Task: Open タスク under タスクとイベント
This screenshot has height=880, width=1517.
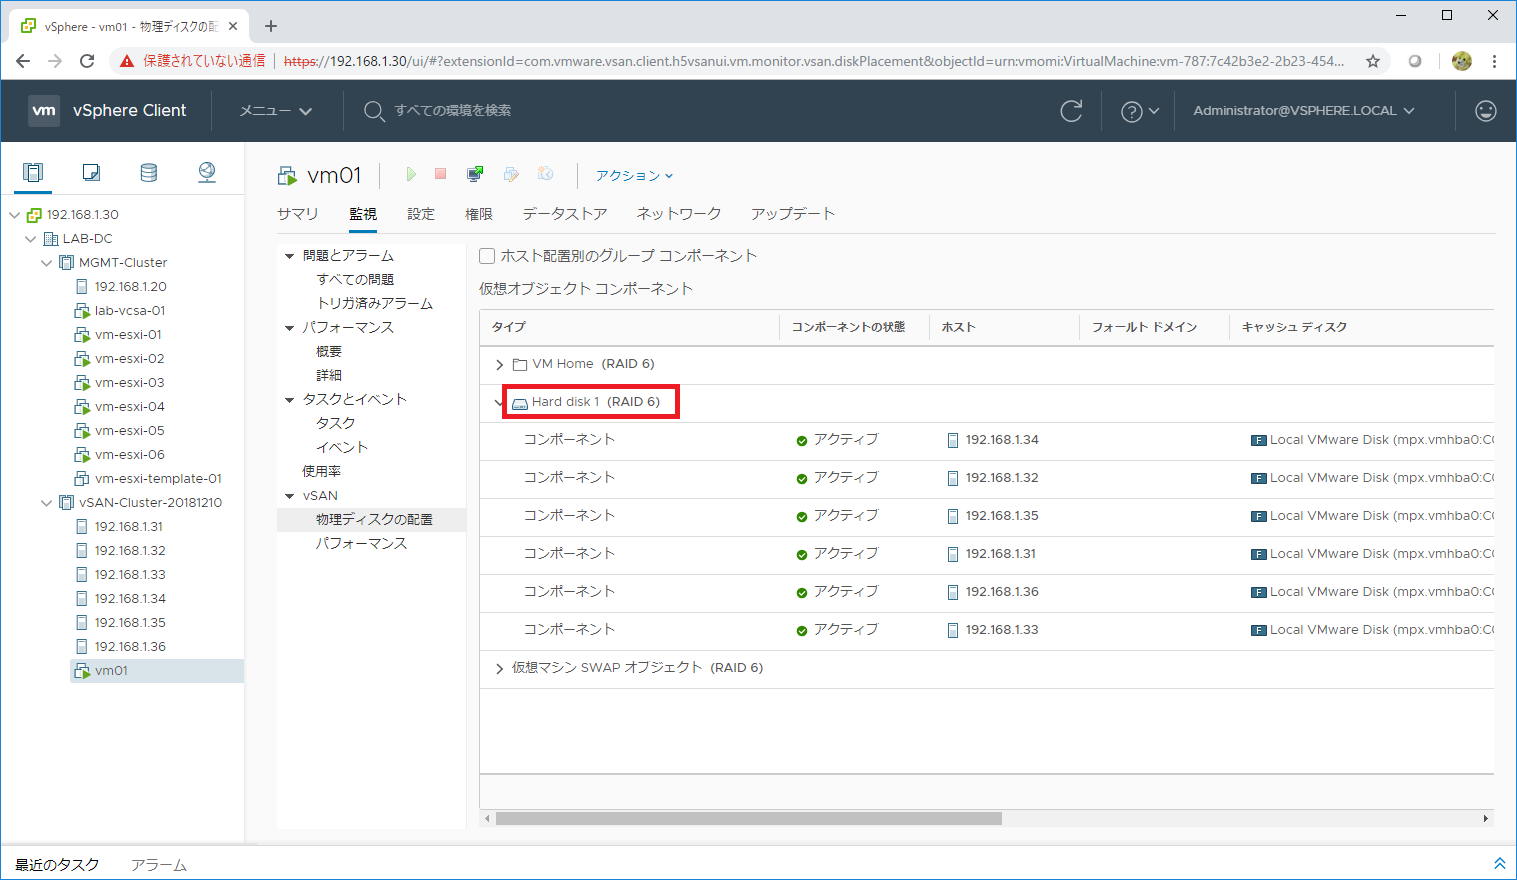Action: (336, 424)
